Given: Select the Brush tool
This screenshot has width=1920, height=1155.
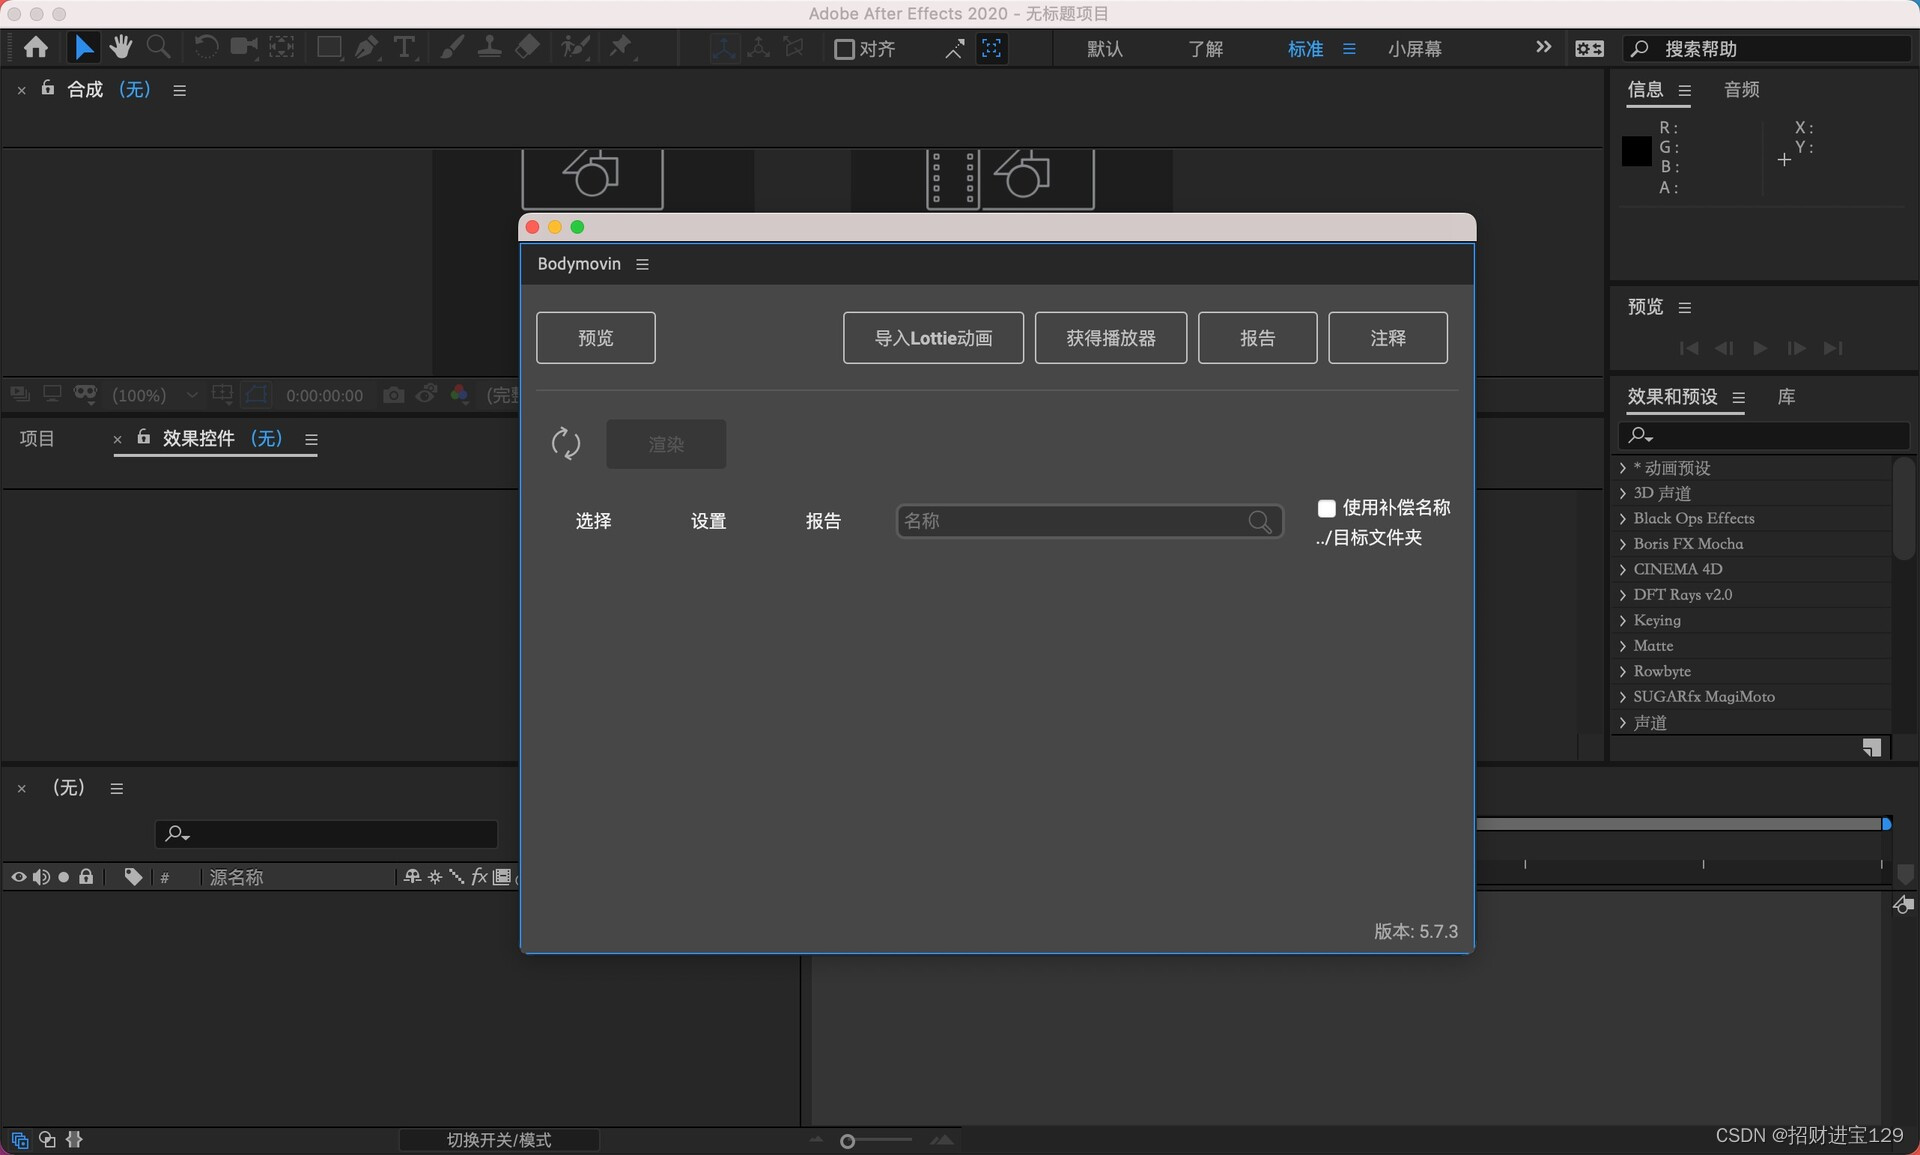Looking at the screenshot, I should 452,47.
